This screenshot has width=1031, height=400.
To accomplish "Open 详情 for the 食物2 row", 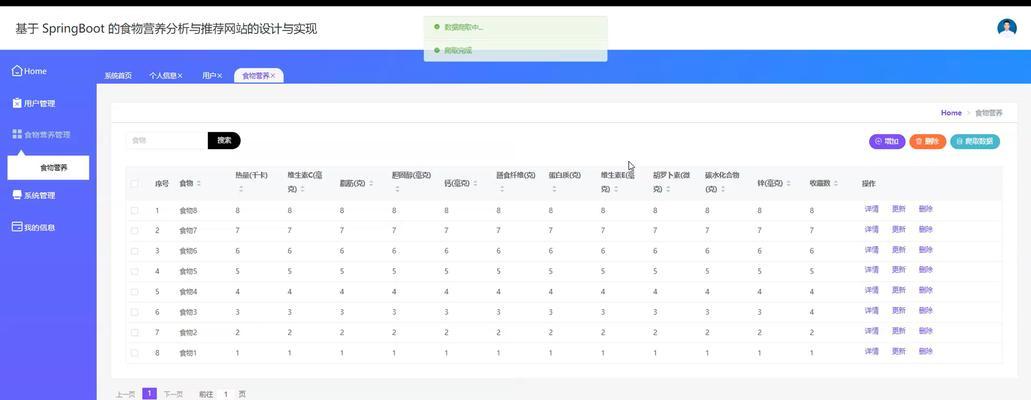I will click(871, 331).
